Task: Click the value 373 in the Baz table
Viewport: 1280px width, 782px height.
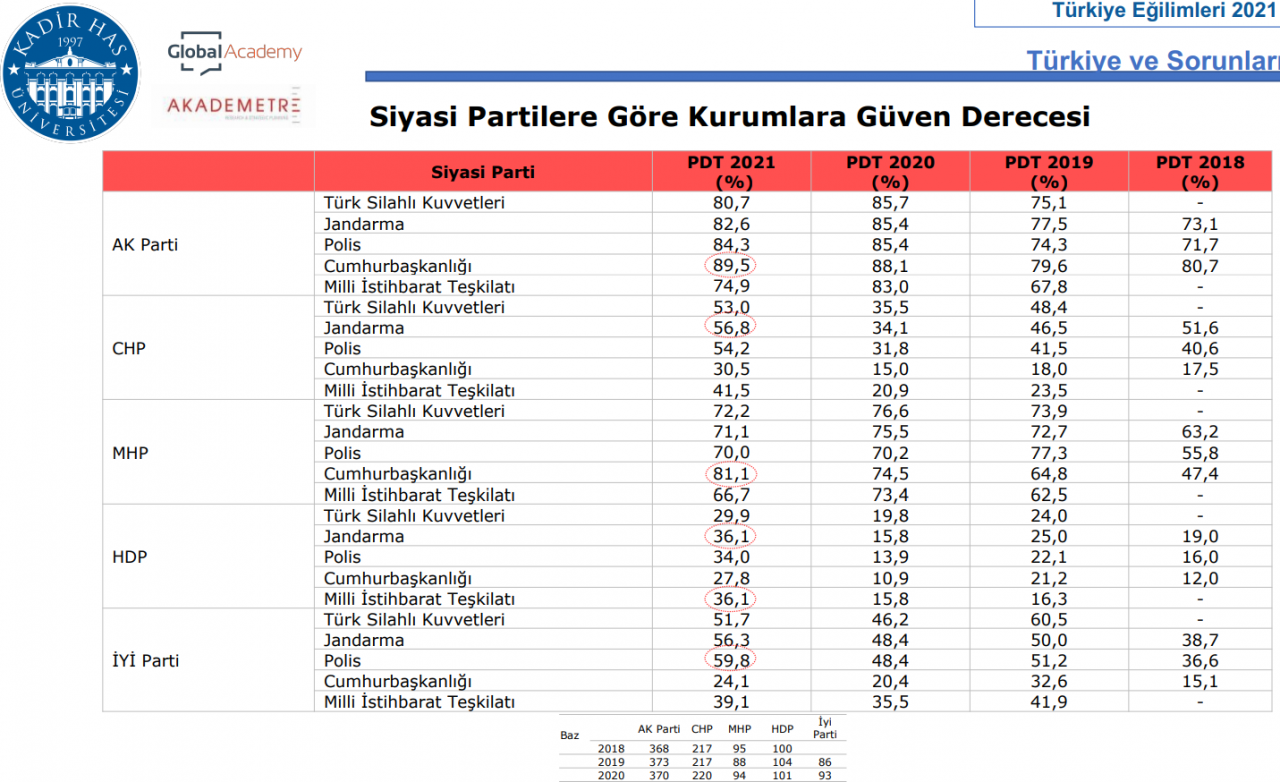Action: coord(659,762)
